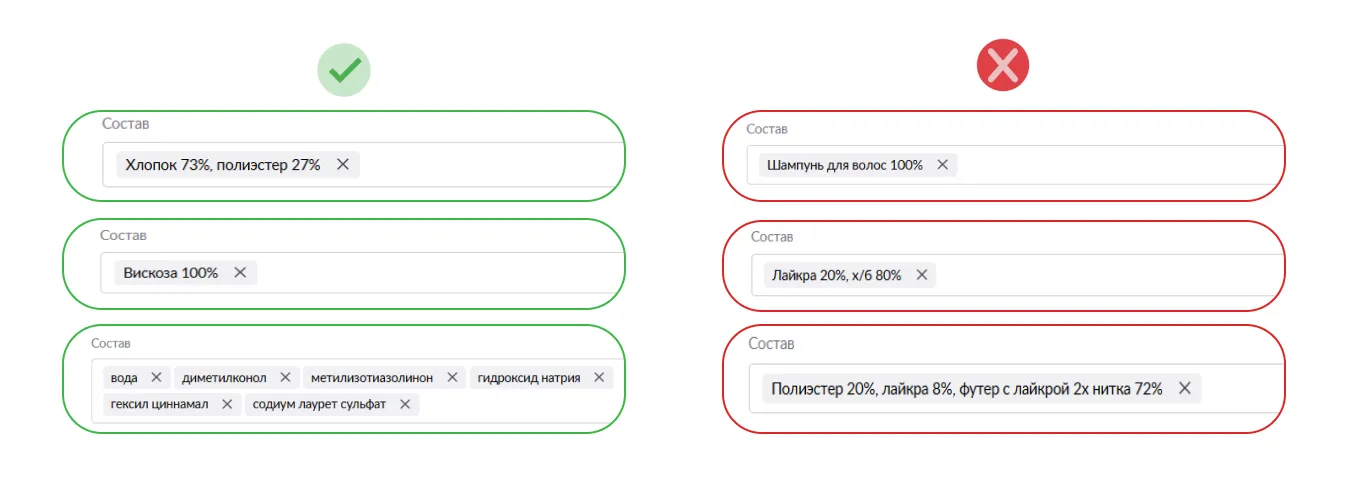1348x494 pixels.
Task: Delete the "гексил циннамал" tag
Action: [x=227, y=404]
